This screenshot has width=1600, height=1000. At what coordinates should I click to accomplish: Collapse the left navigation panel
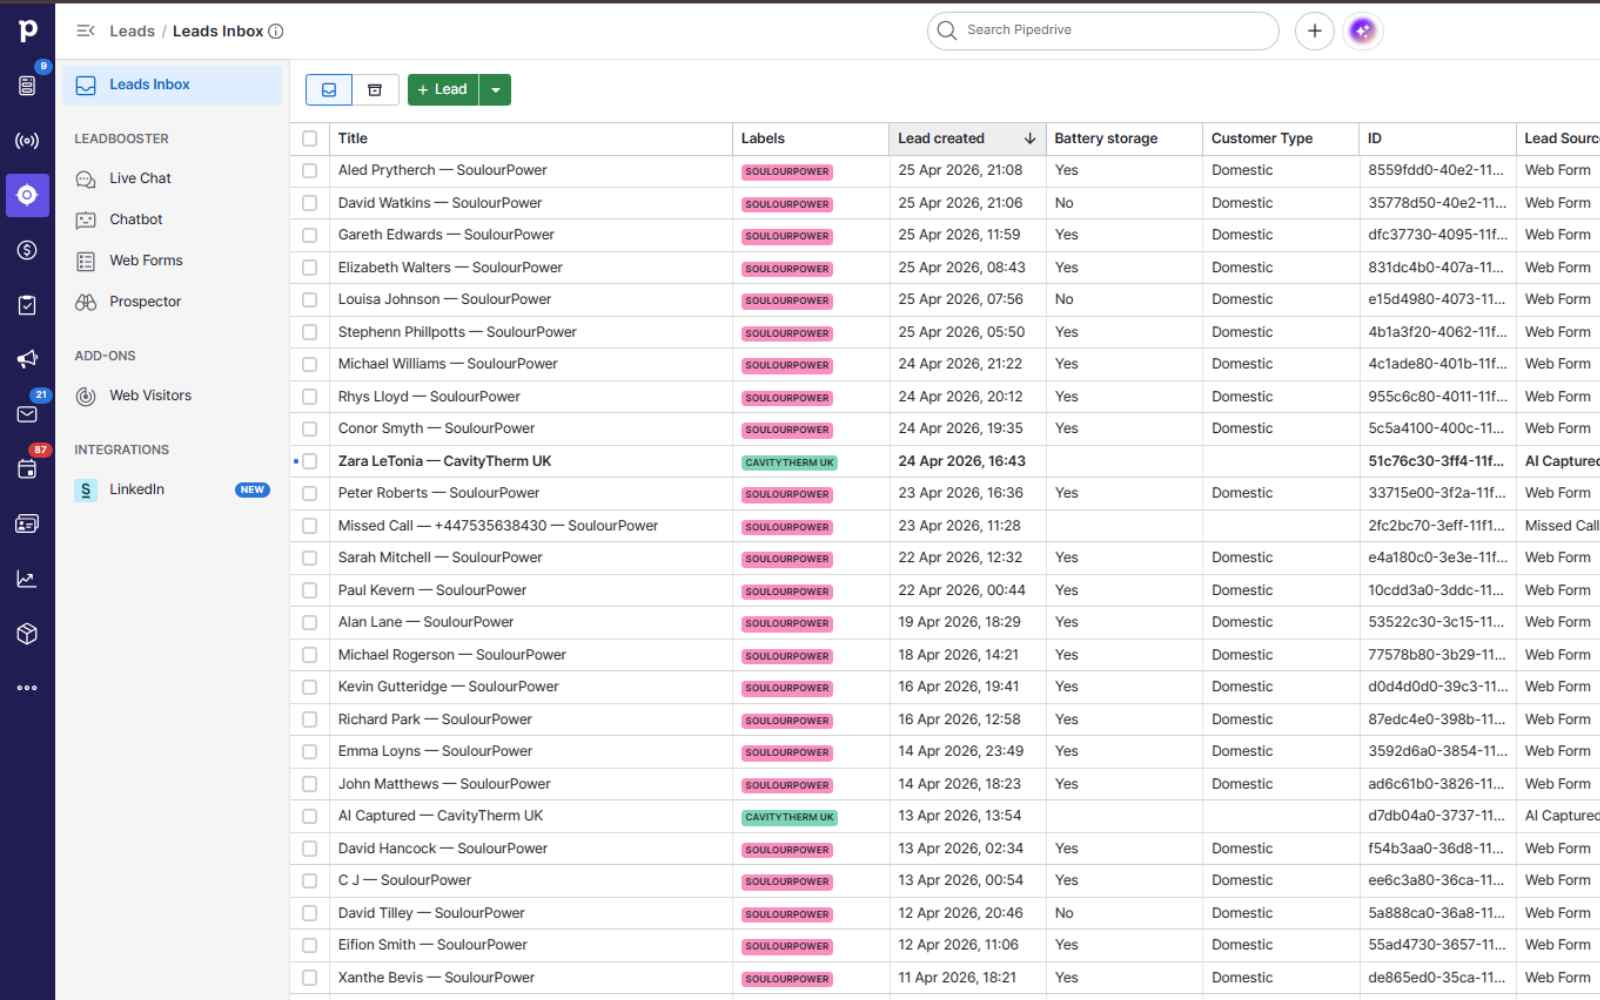[85, 30]
